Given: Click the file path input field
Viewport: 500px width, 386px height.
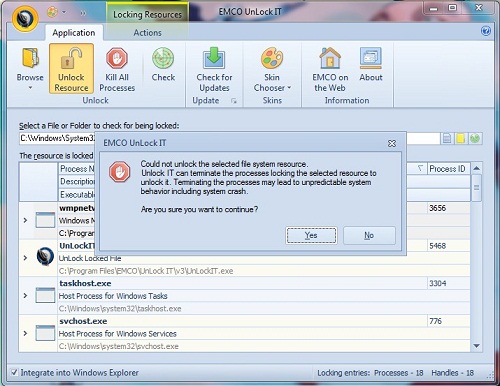Looking at the screenshot, I should pyautogui.click(x=230, y=138).
